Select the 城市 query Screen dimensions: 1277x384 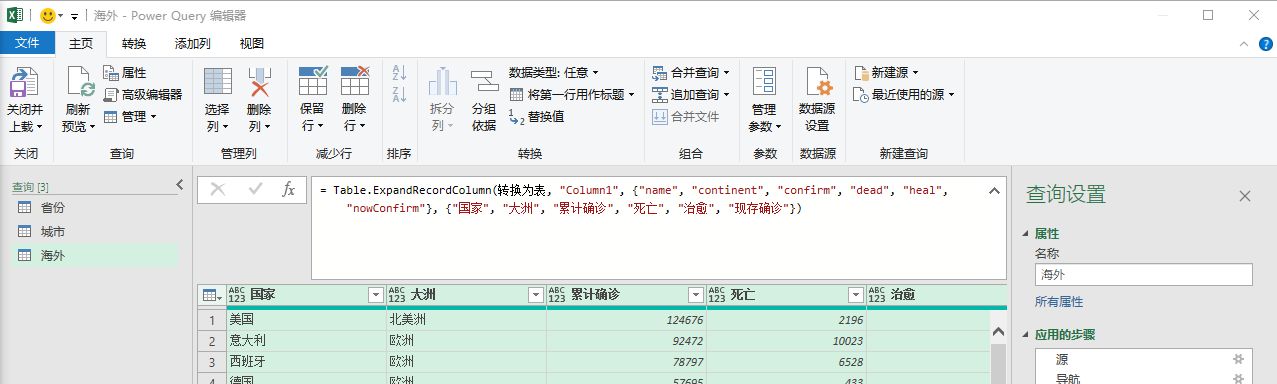95,231
